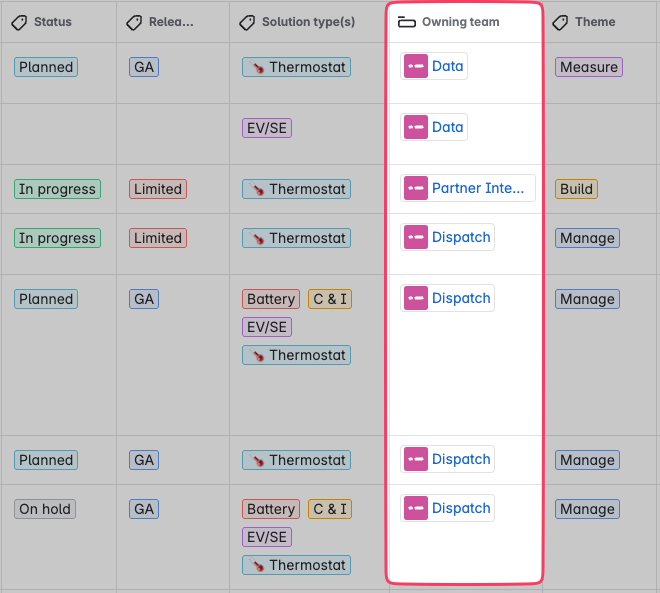Click the thermometer icon in first Thermostat tag
The height and width of the screenshot is (593, 660).
[256, 67]
